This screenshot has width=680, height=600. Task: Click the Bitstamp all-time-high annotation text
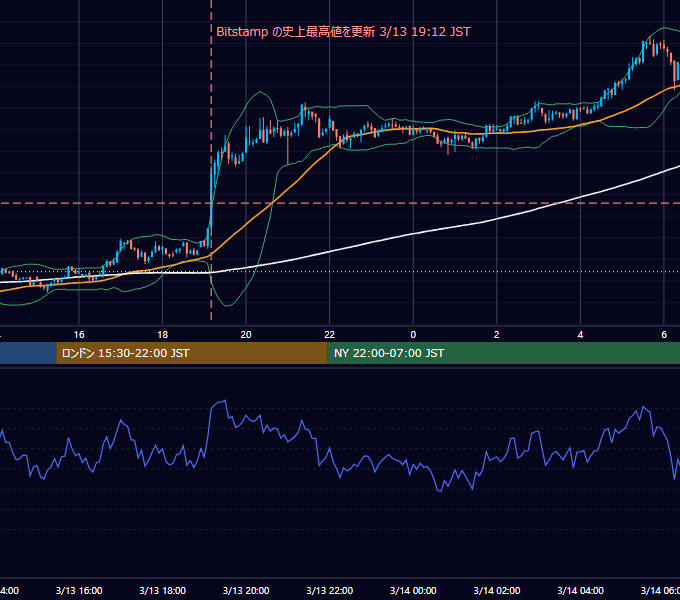[x=343, y=32]
